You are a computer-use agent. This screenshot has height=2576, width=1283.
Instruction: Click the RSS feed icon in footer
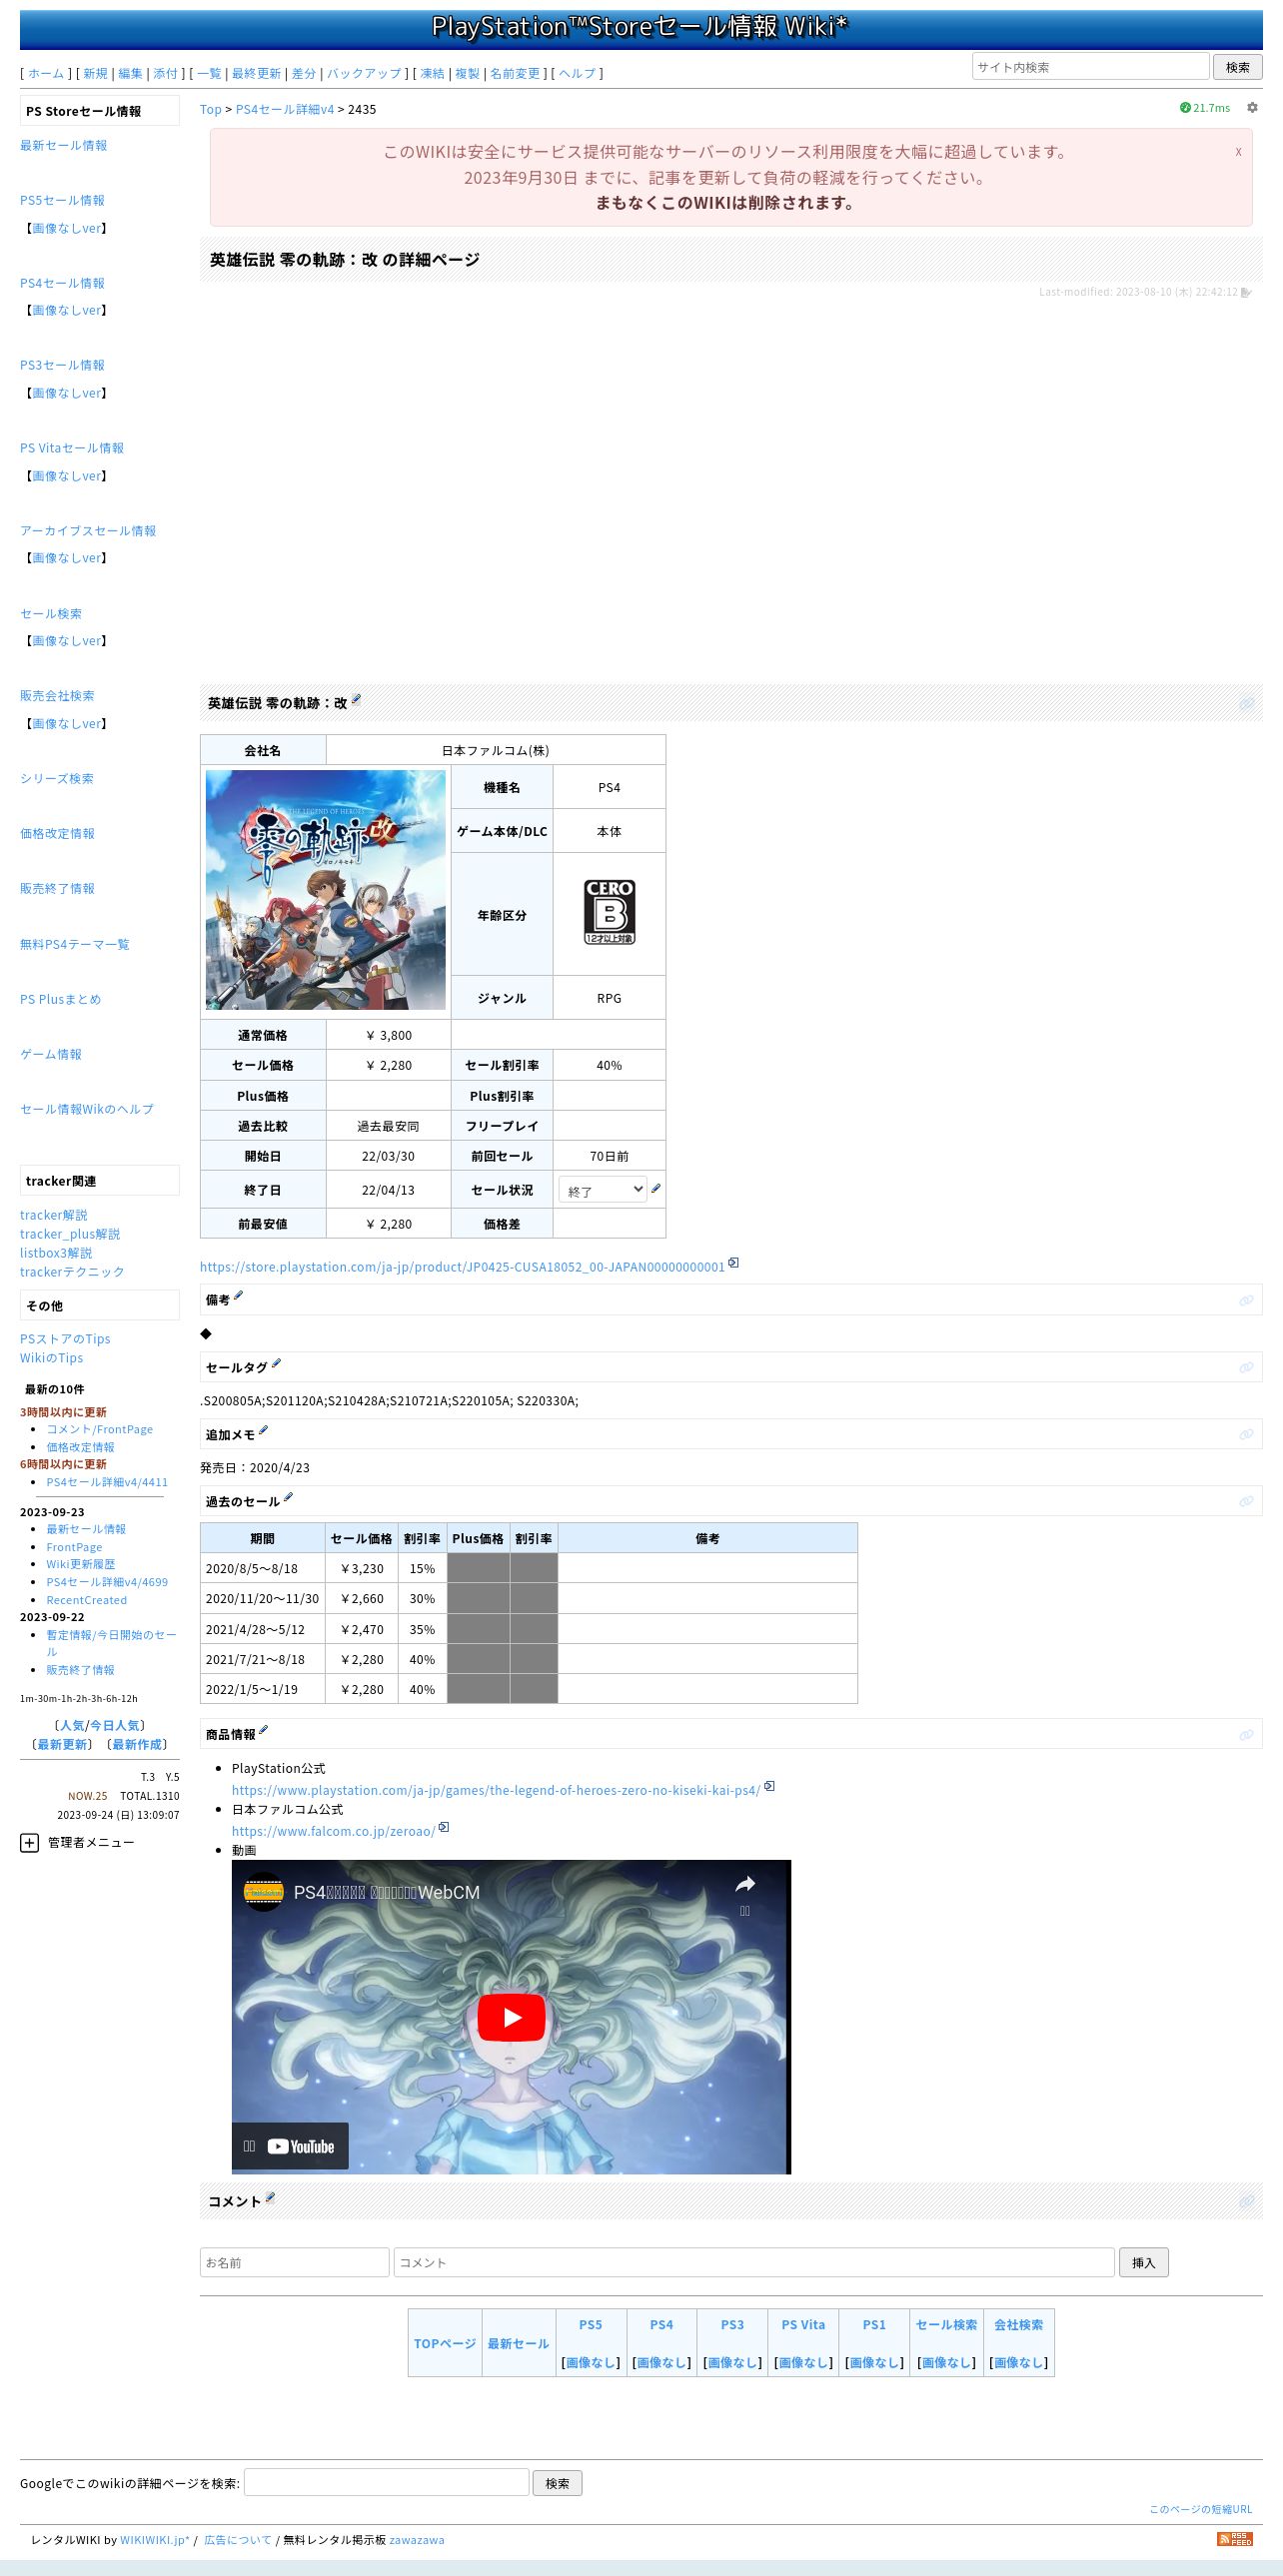coord(1234,2539)
